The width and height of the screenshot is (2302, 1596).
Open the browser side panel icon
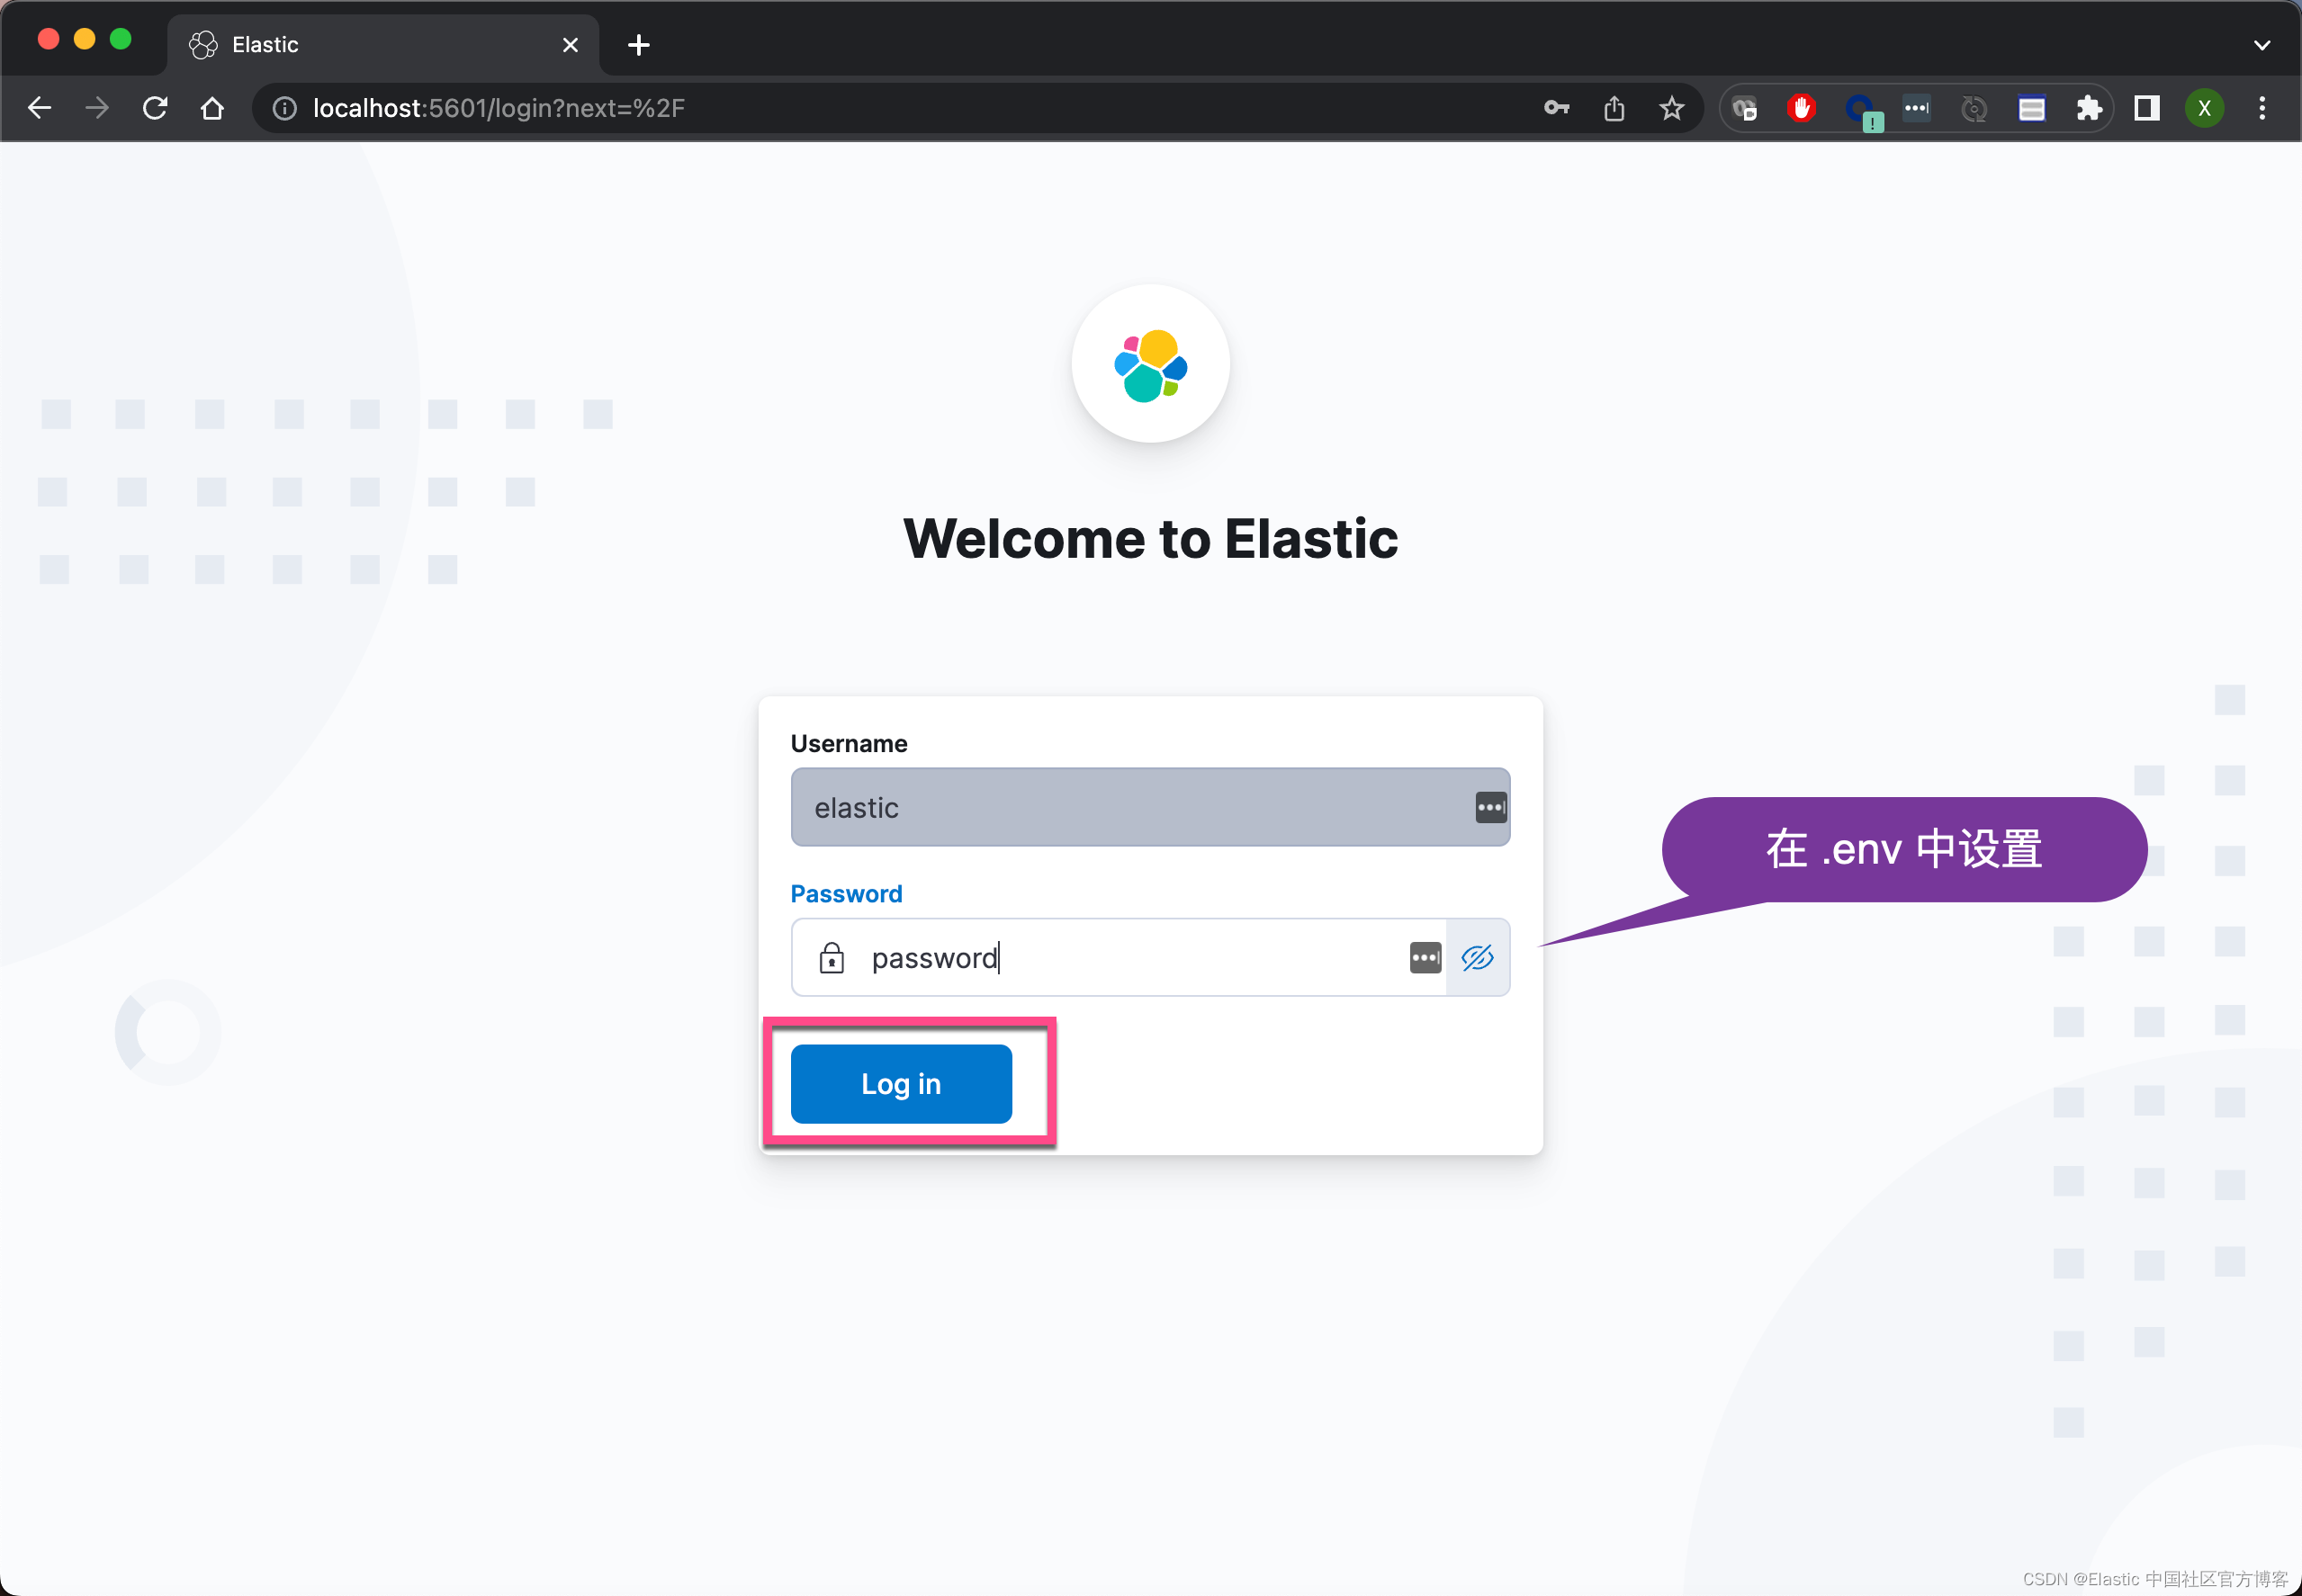[2146, 108]
